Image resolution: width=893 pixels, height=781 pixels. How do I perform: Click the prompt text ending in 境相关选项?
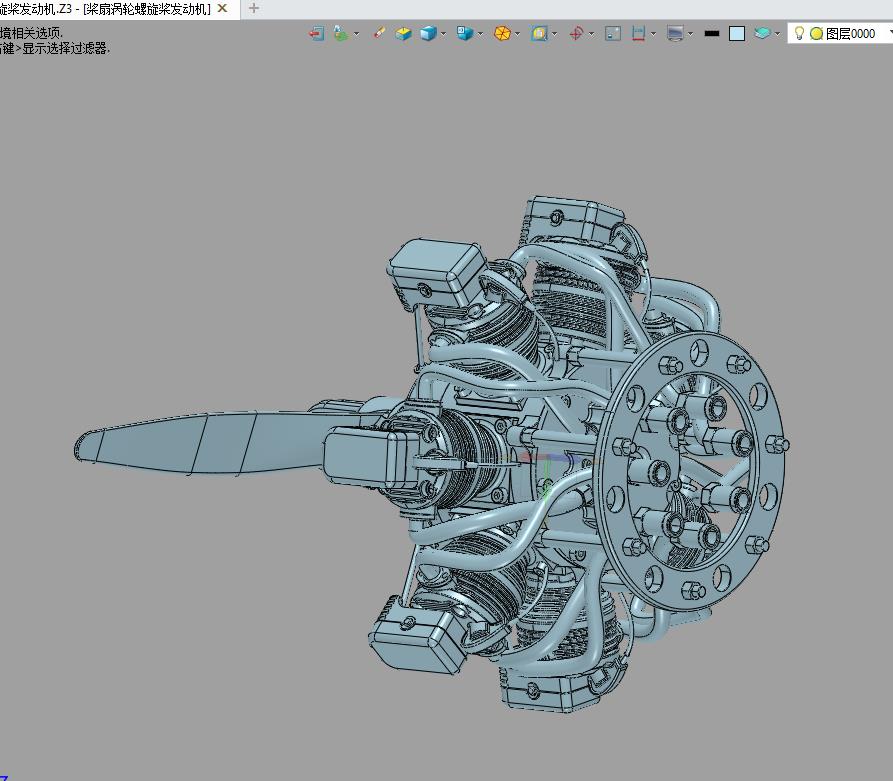click(31, 33)
